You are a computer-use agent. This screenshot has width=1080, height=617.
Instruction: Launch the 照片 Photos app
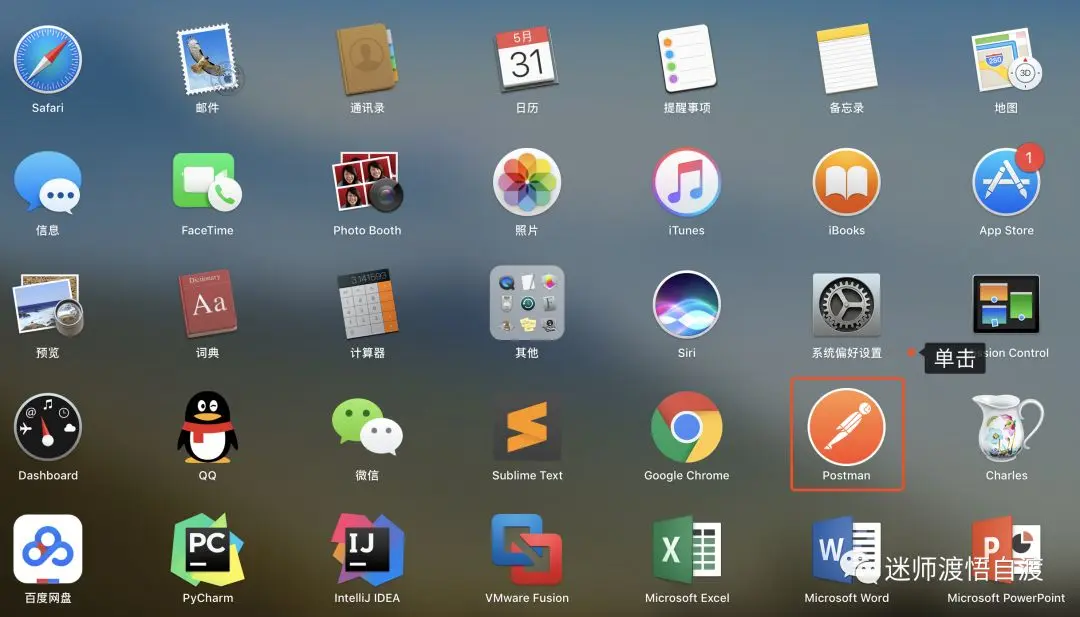point(527,182)
